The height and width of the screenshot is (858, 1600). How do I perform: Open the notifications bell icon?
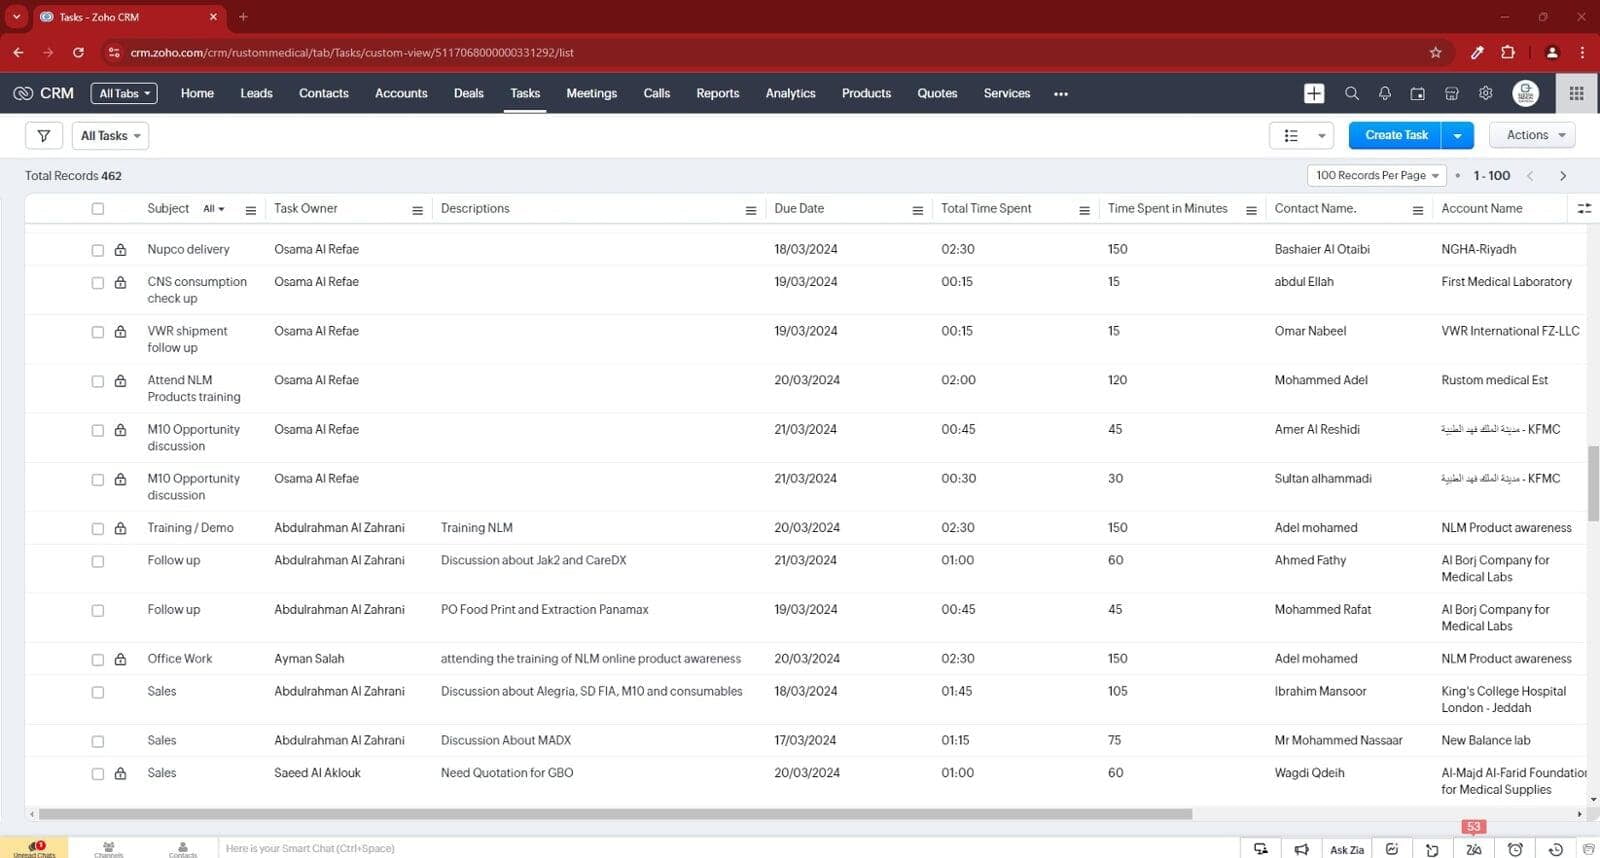tap(1385, 93)
